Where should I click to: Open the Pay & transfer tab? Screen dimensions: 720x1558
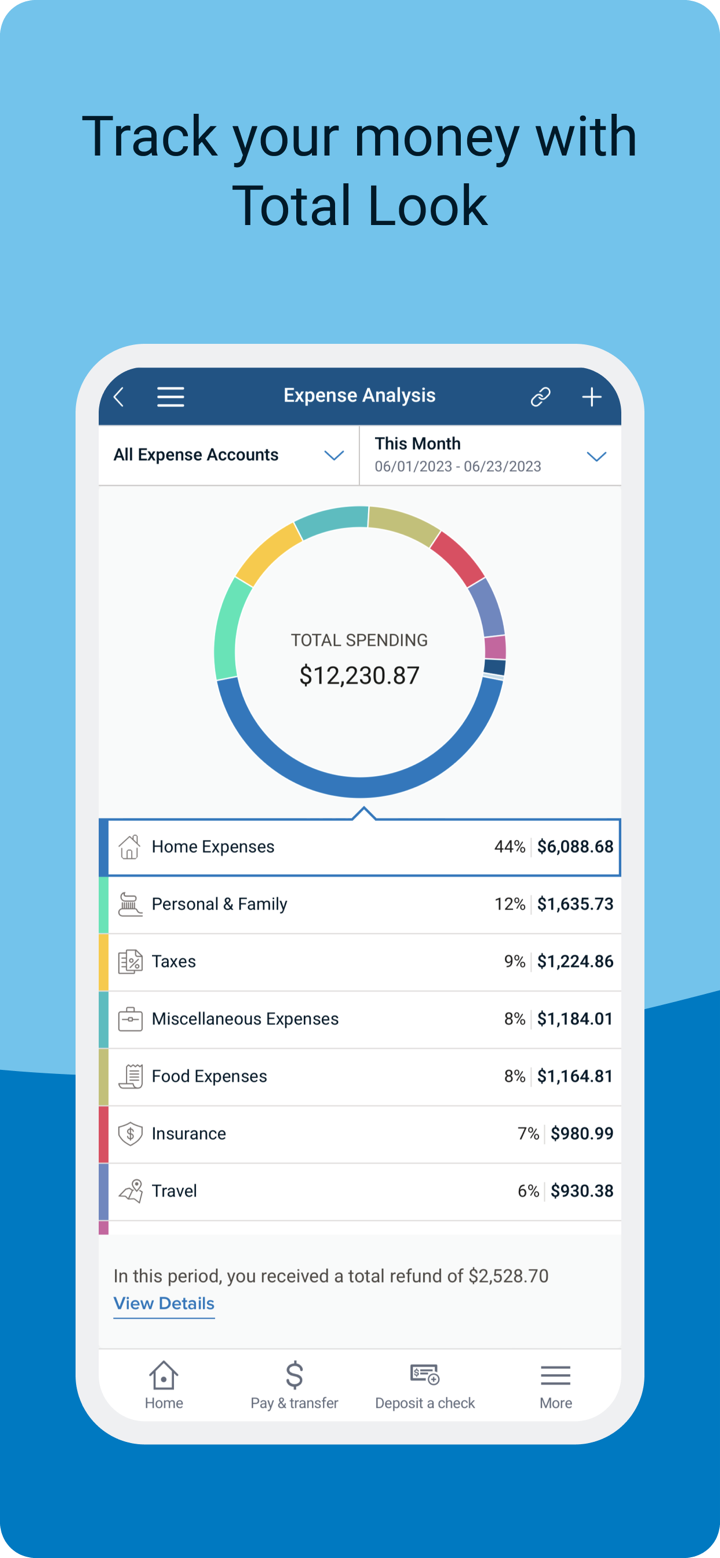pos(294,1385)
